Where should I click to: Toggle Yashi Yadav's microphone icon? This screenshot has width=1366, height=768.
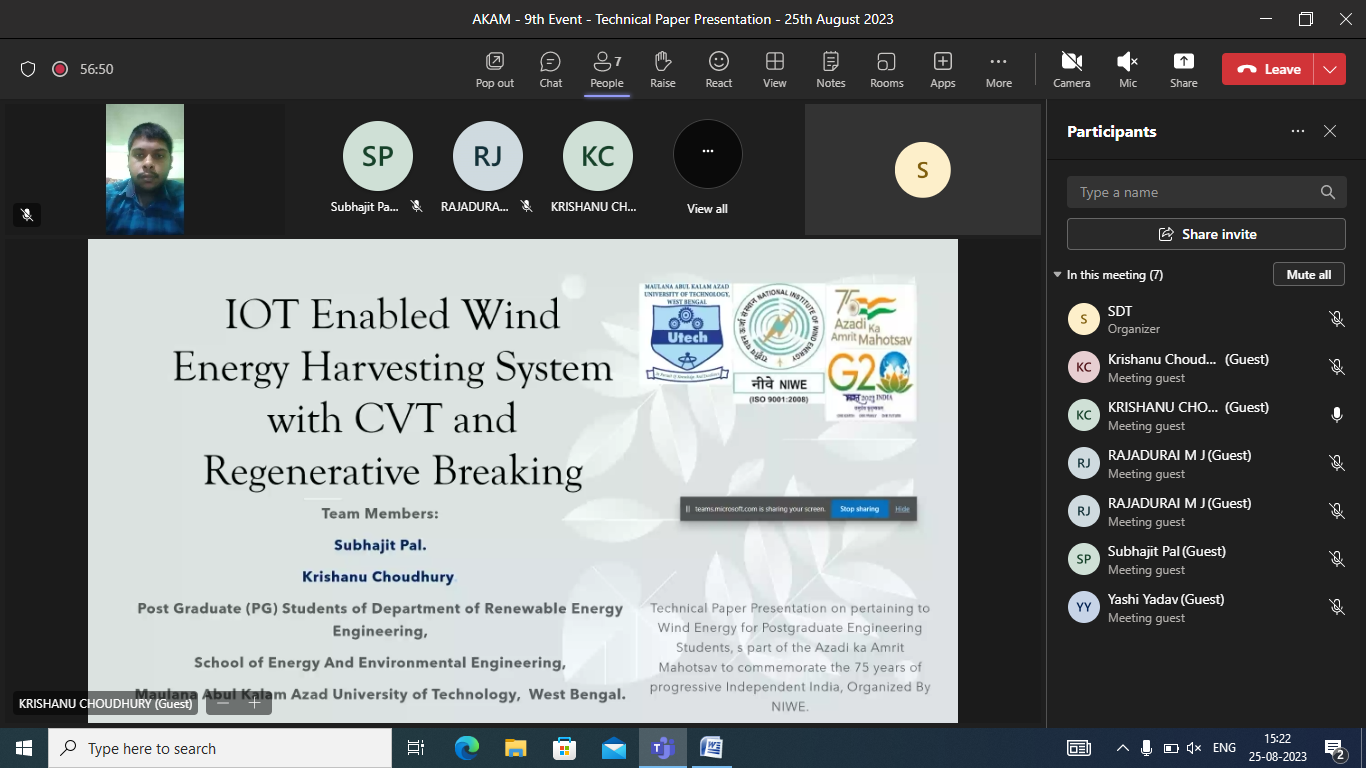1336,607
